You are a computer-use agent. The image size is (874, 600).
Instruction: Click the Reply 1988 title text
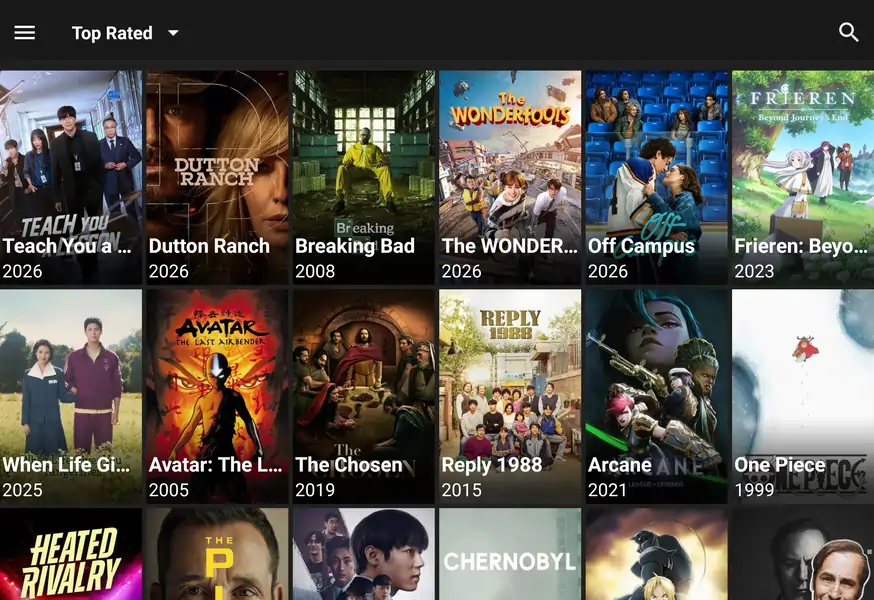[x=492, y=465]
